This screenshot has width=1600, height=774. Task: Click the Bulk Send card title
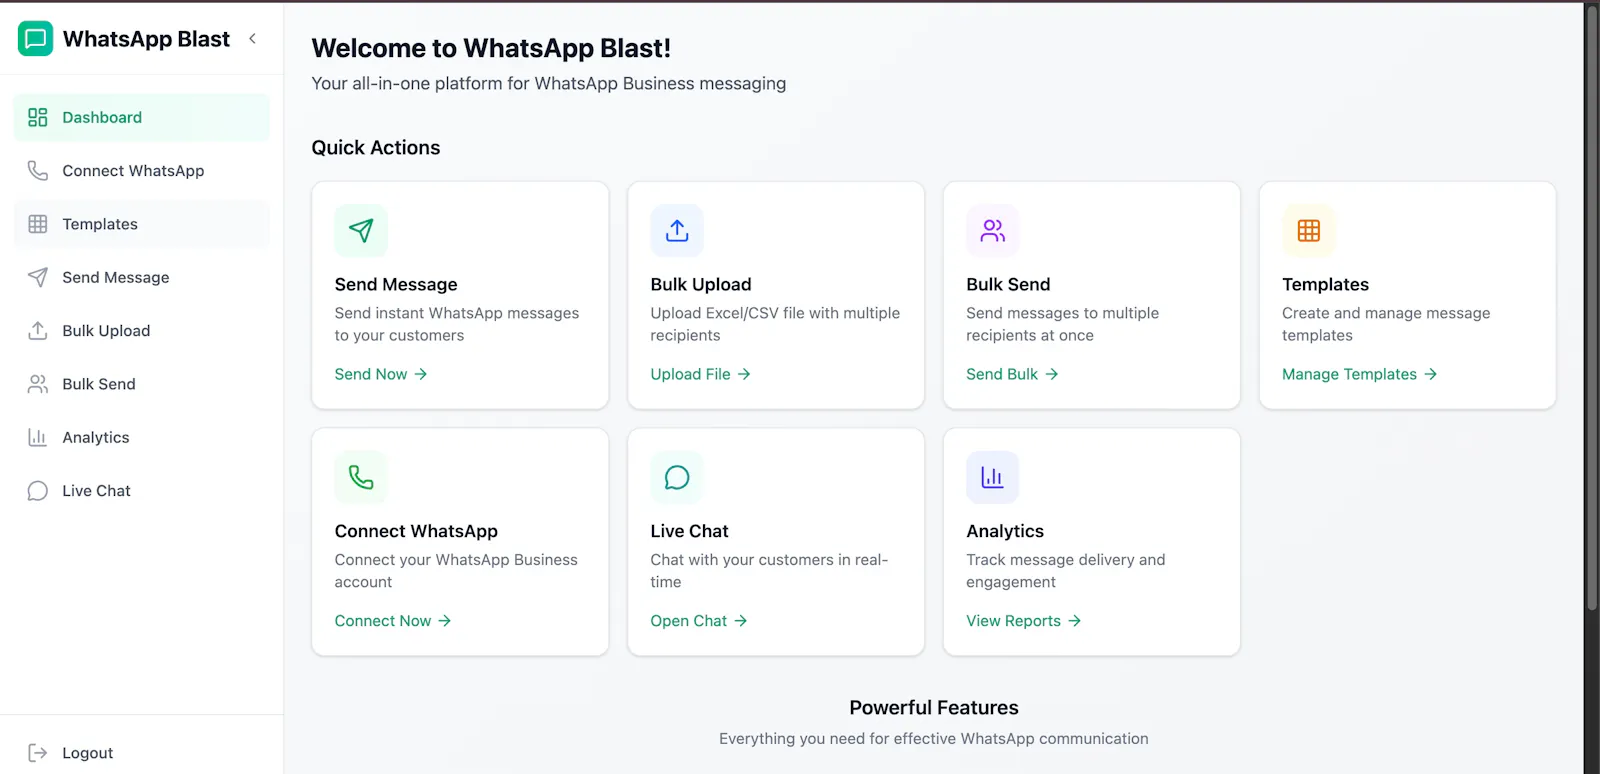(x=1008, y=285)
